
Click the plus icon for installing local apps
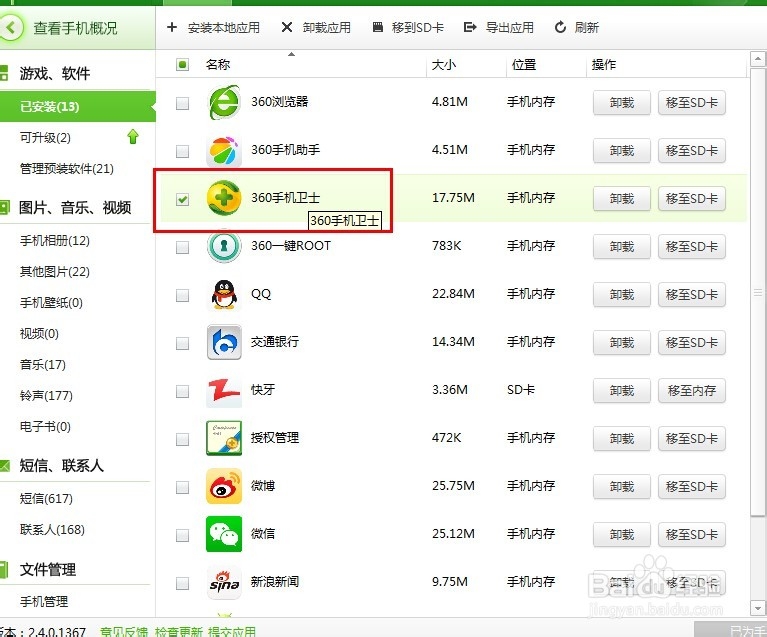click(172, 27)
